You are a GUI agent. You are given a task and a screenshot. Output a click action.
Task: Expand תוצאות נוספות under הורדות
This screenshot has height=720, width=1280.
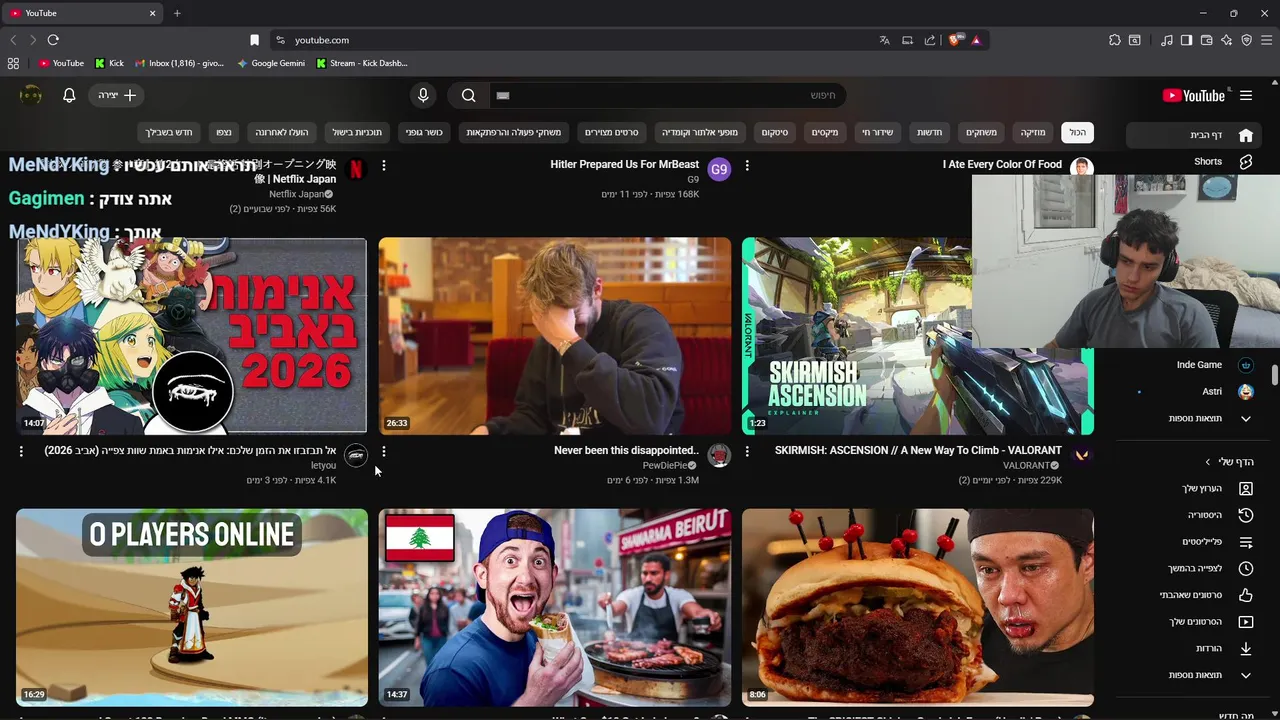(x=1195, y=675)
